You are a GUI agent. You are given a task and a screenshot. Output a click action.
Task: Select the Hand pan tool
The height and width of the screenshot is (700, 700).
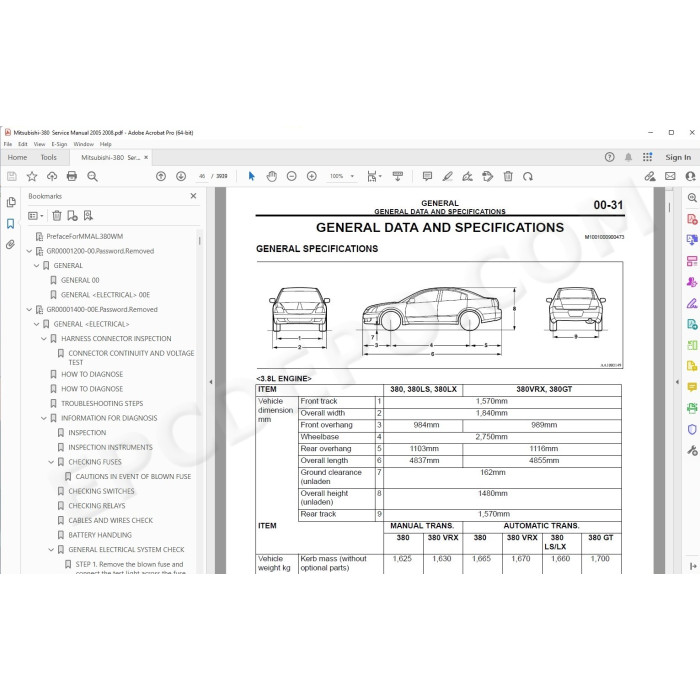click(271, 176)
